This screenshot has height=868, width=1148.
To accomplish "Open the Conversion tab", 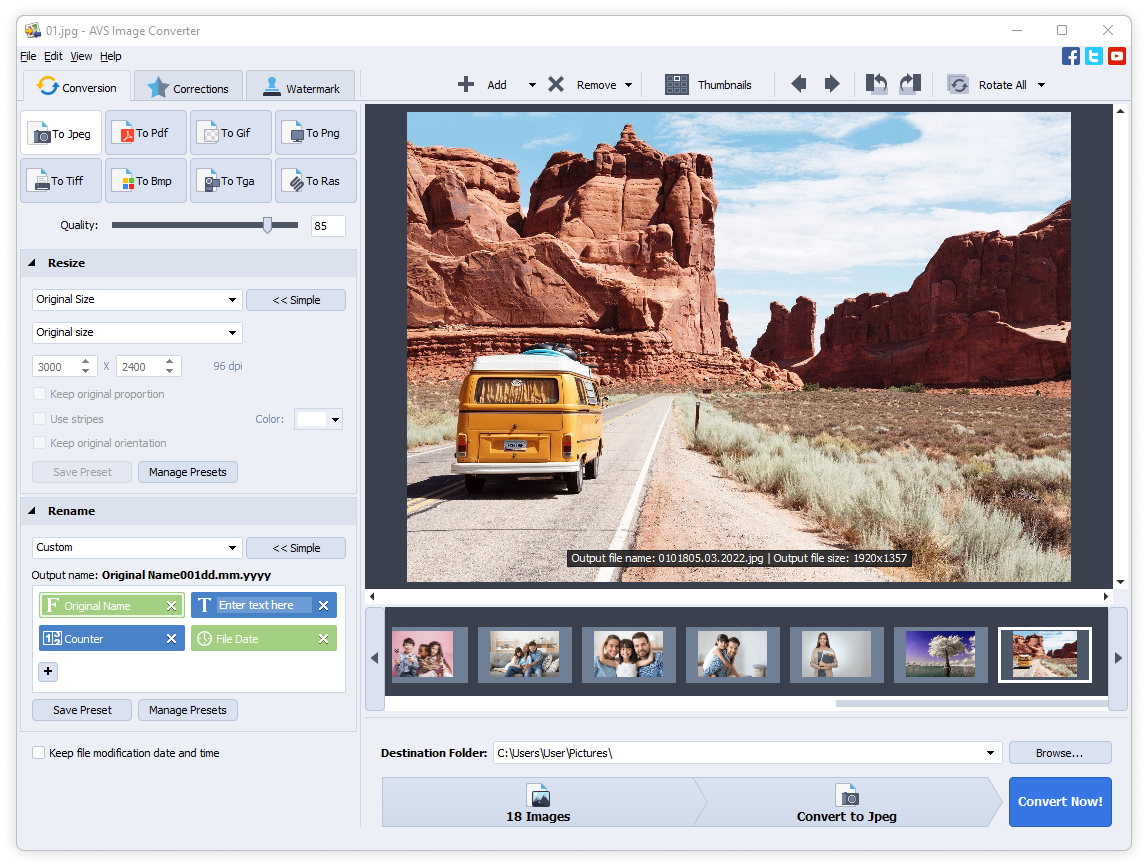I will click(77, 87).
